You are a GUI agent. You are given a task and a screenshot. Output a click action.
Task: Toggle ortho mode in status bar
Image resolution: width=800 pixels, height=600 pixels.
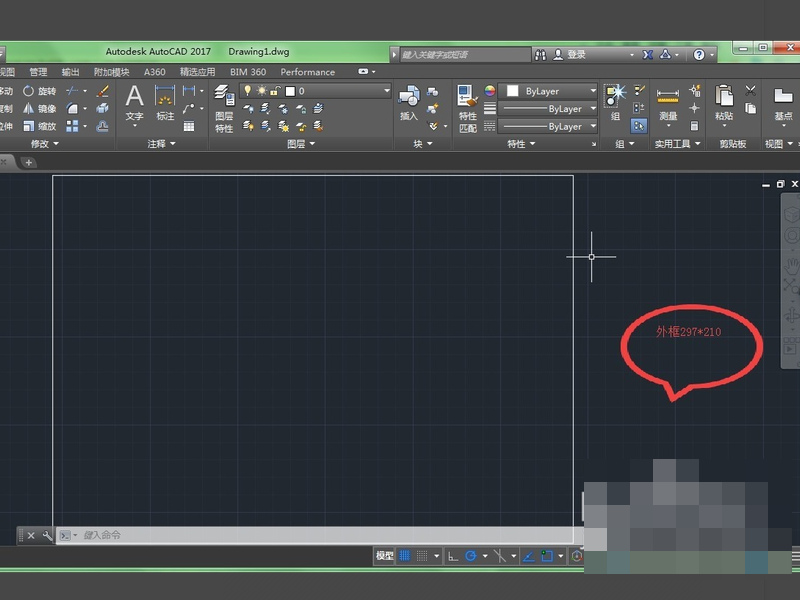click(453, 556)
